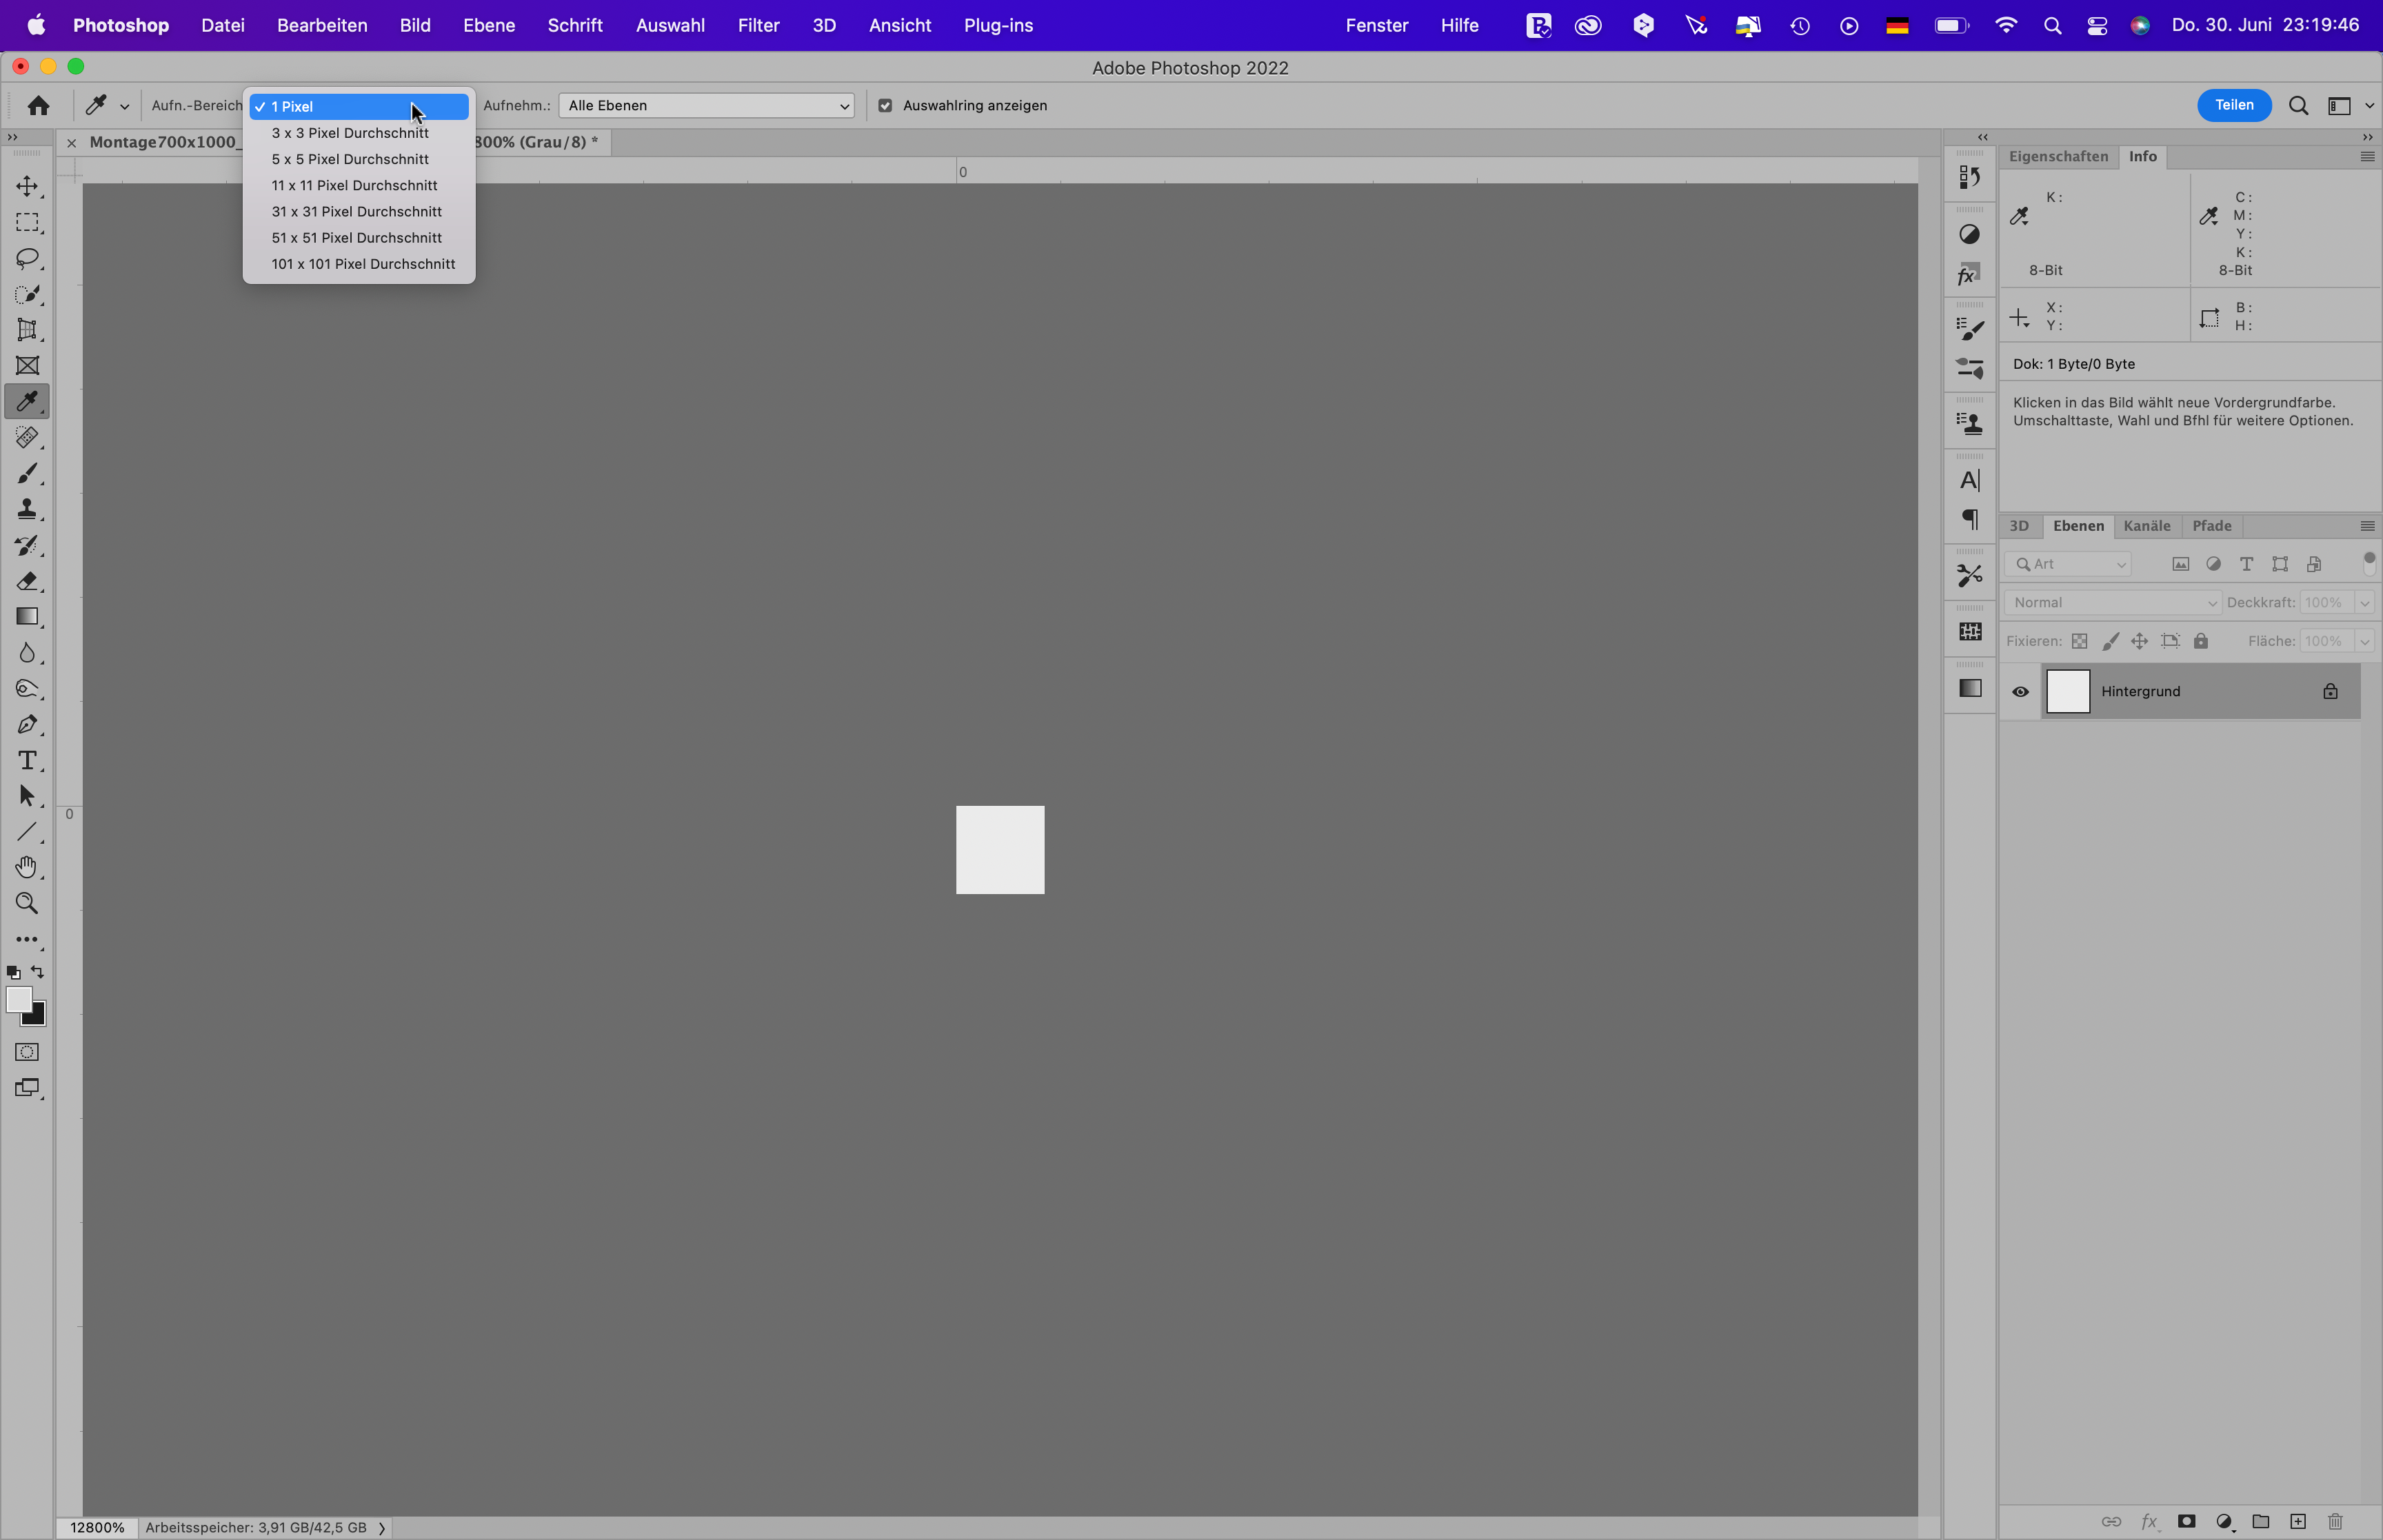Select the Brush tool
This screenshot has height=1540, width=2383.
(27, 473)
